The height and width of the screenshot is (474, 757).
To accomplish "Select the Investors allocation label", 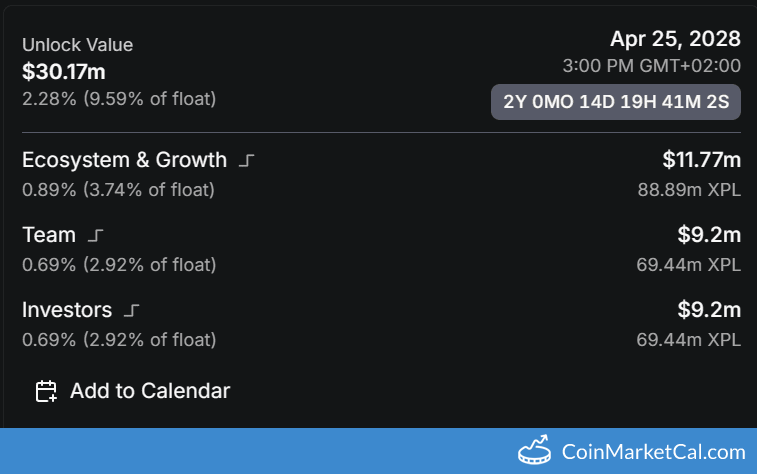I will 67,310.
